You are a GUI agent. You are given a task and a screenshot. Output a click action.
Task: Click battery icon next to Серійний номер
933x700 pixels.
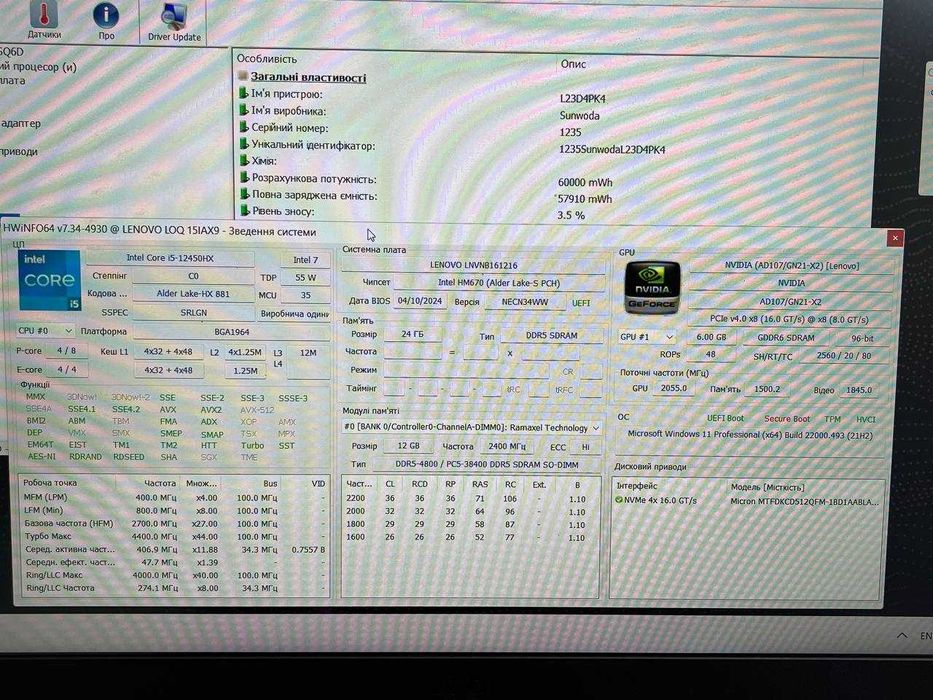(243, 127)
